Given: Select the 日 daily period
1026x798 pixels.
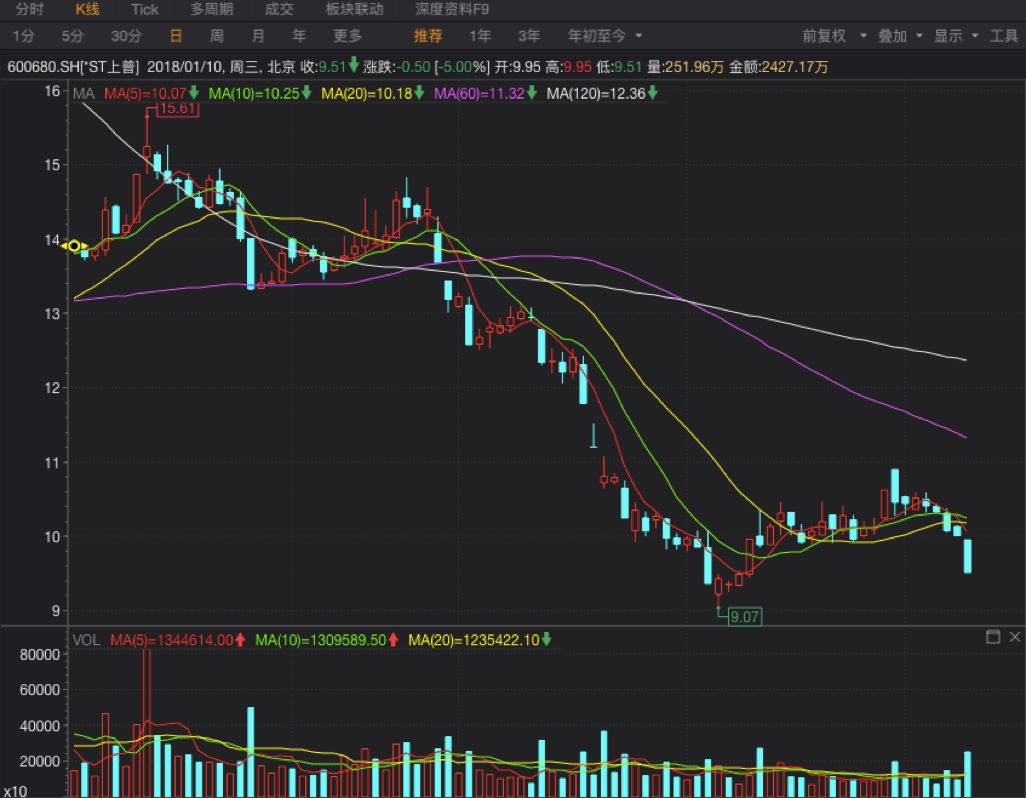Looking at the screenshot, I should 175,35.
